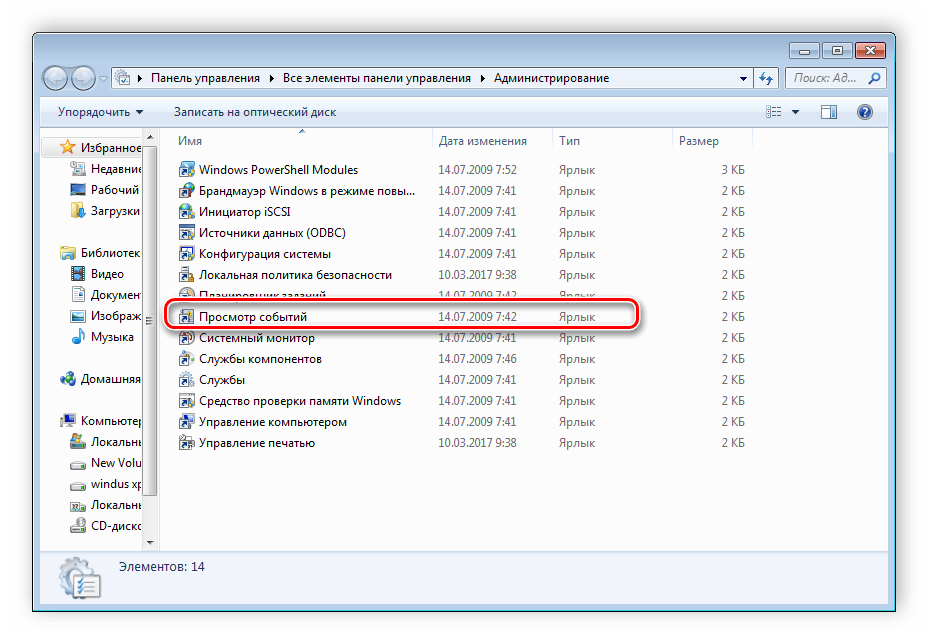
Task: Navigate to Панель управления breadcrumb
Action: (205, 78)
